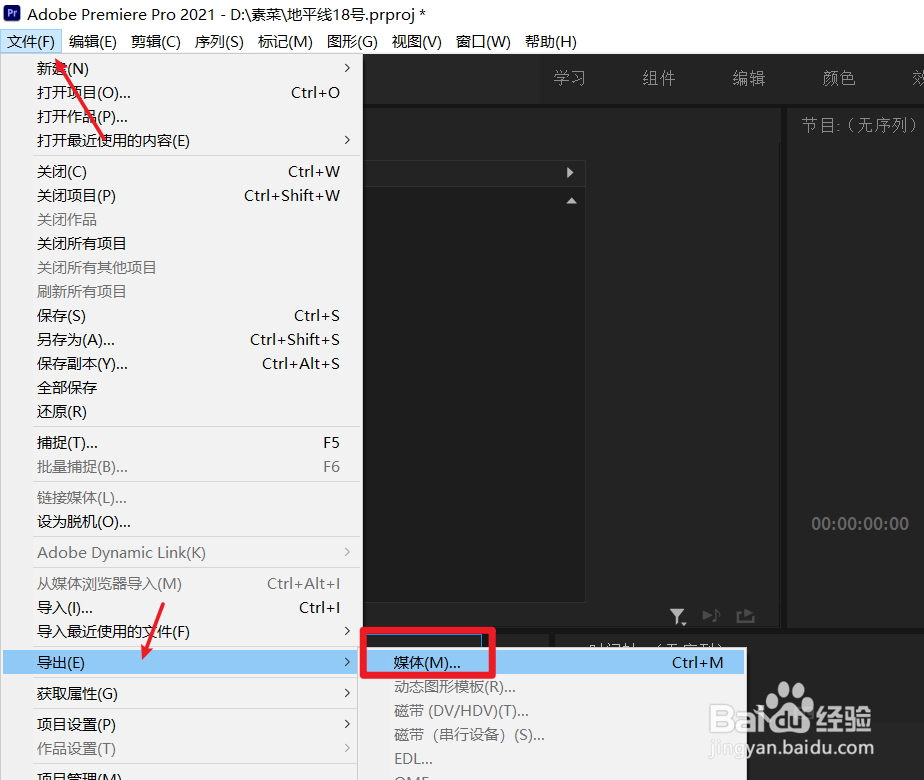Screen dimensions: 924x780
Task: Expand 导入最近使用的文件(F) submenu
Action: coord(182,632)
